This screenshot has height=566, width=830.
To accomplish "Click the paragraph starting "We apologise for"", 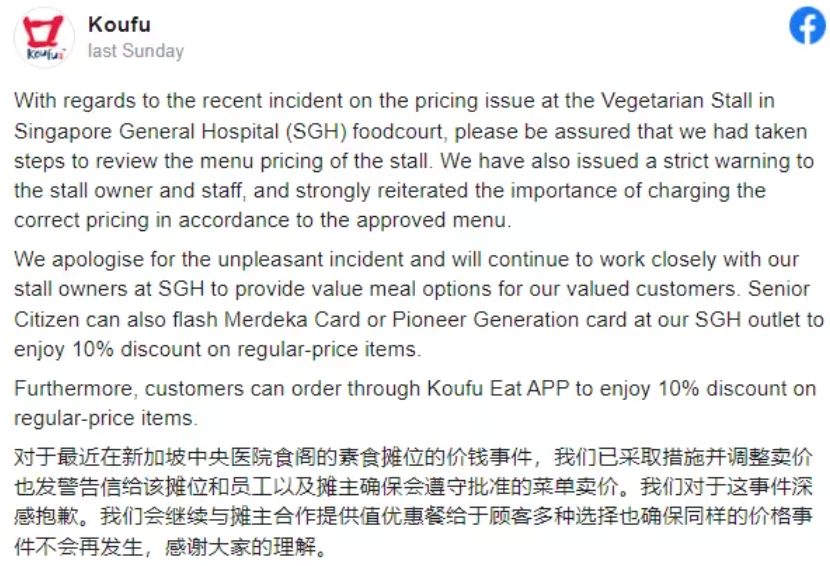I will click(x=419, y=304).
